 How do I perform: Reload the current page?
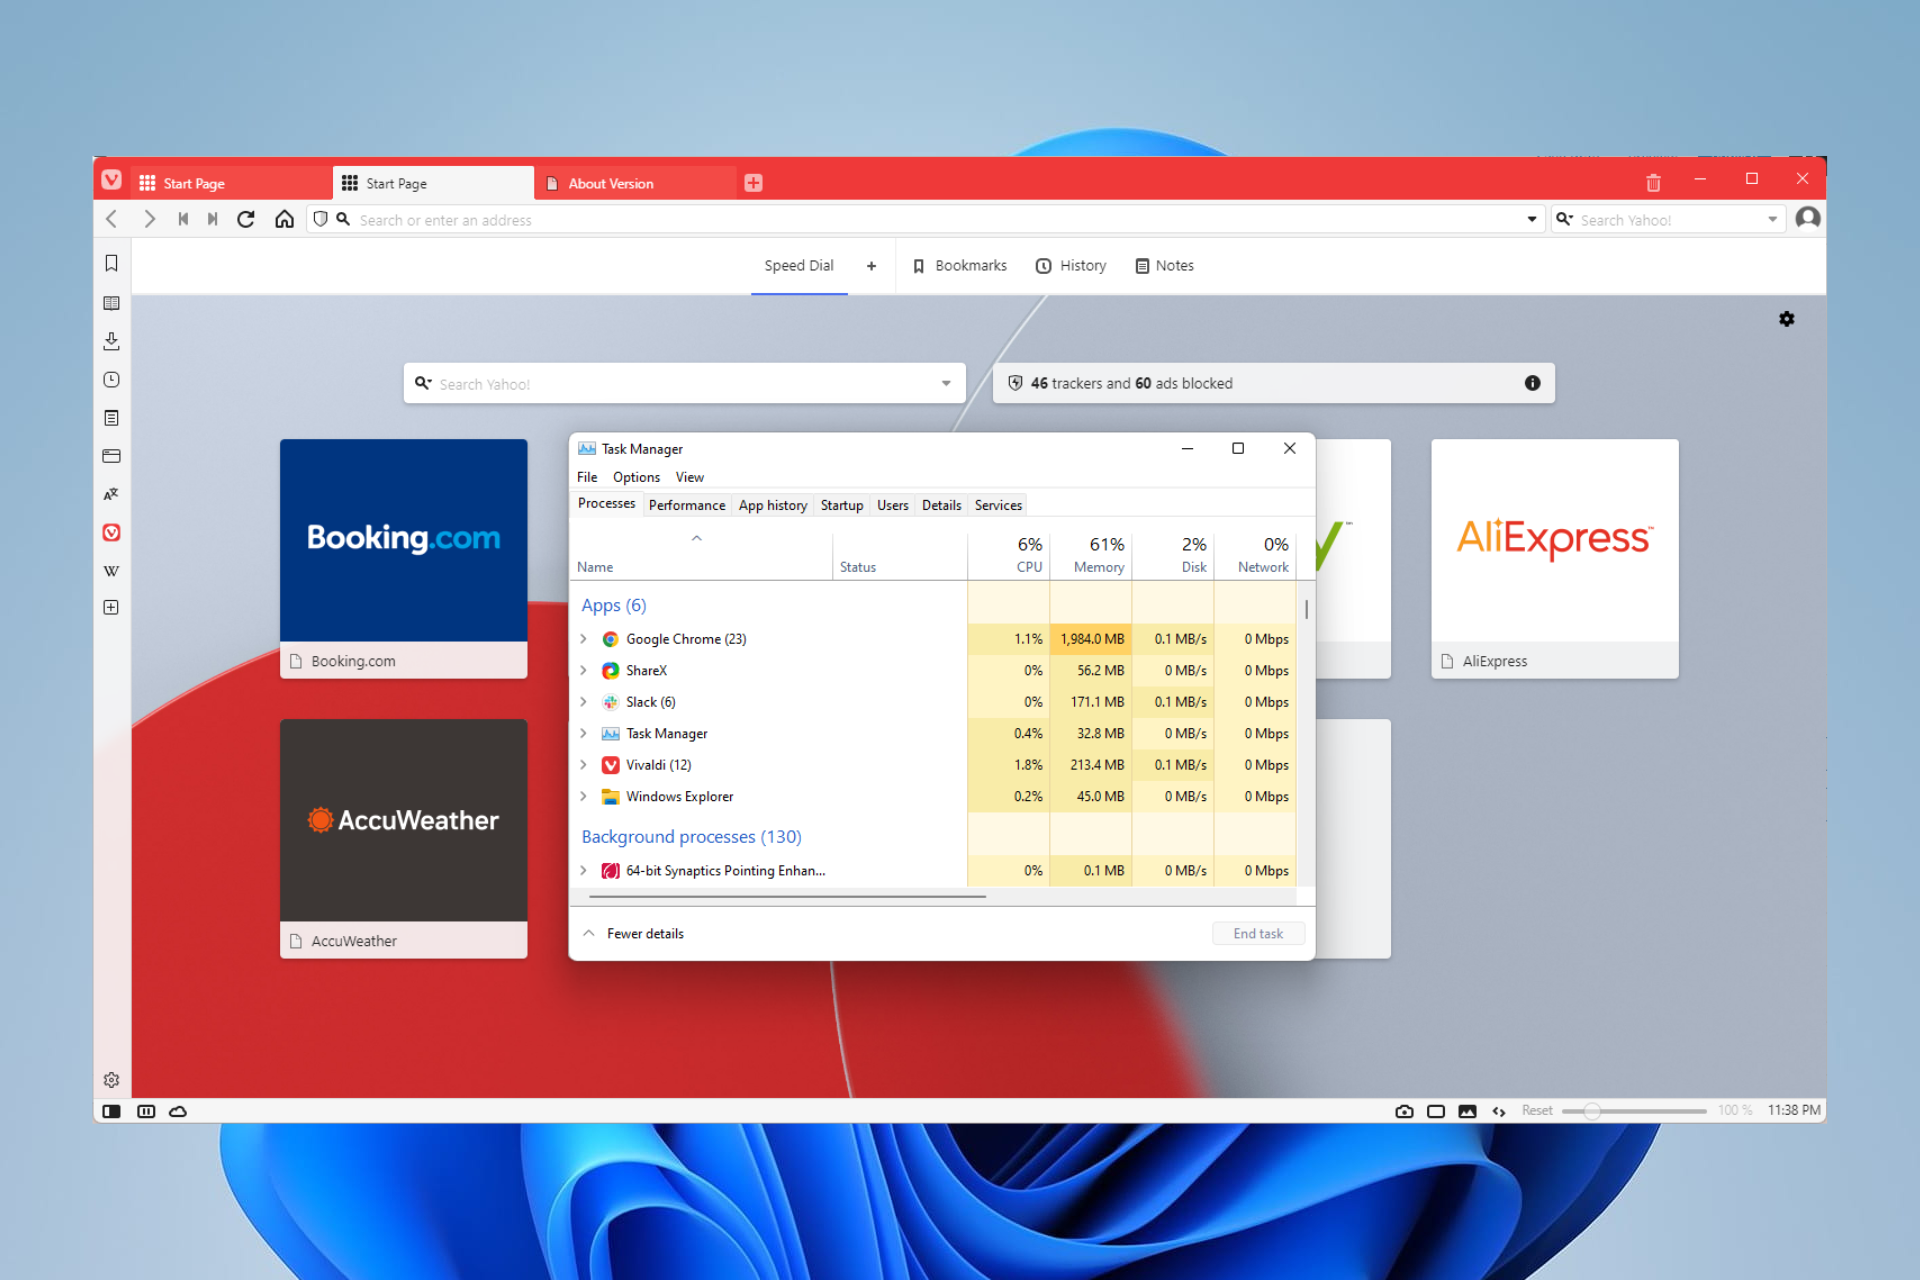click(x=246, y=219)
